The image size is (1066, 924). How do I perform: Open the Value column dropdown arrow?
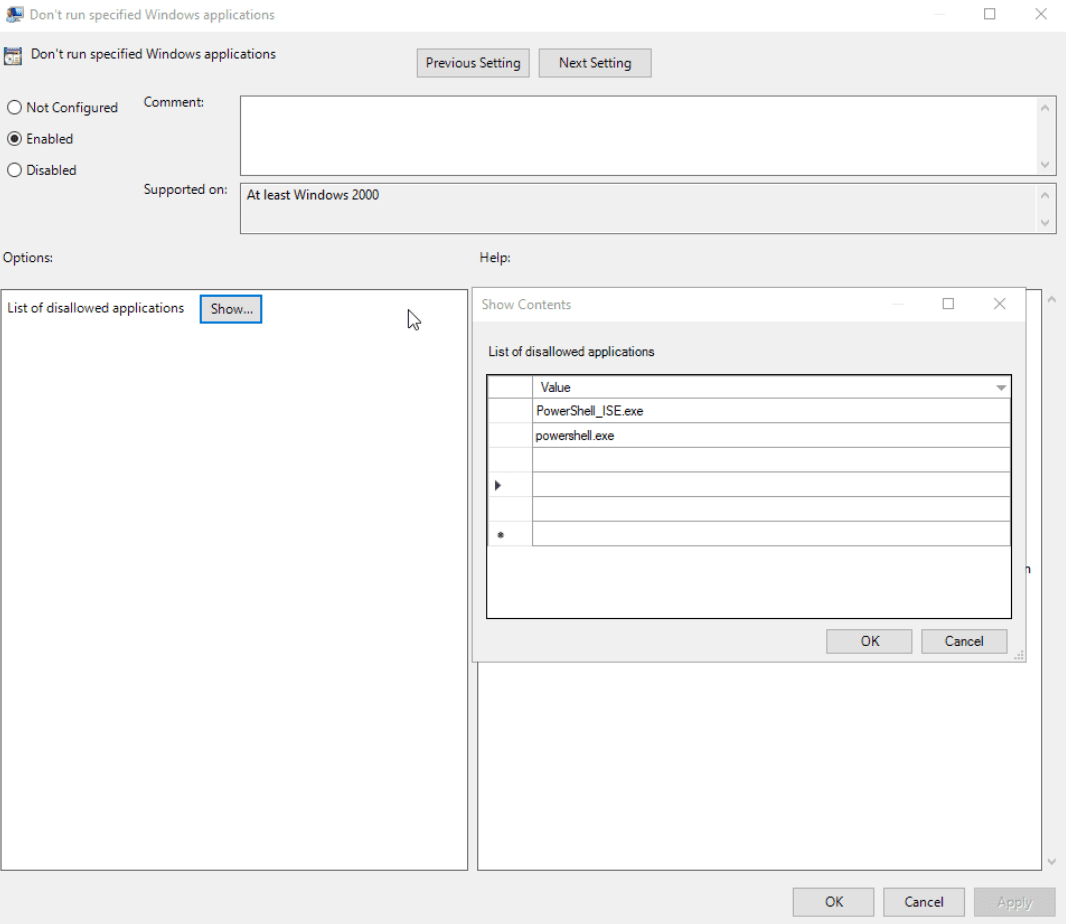coord(1001,388)
